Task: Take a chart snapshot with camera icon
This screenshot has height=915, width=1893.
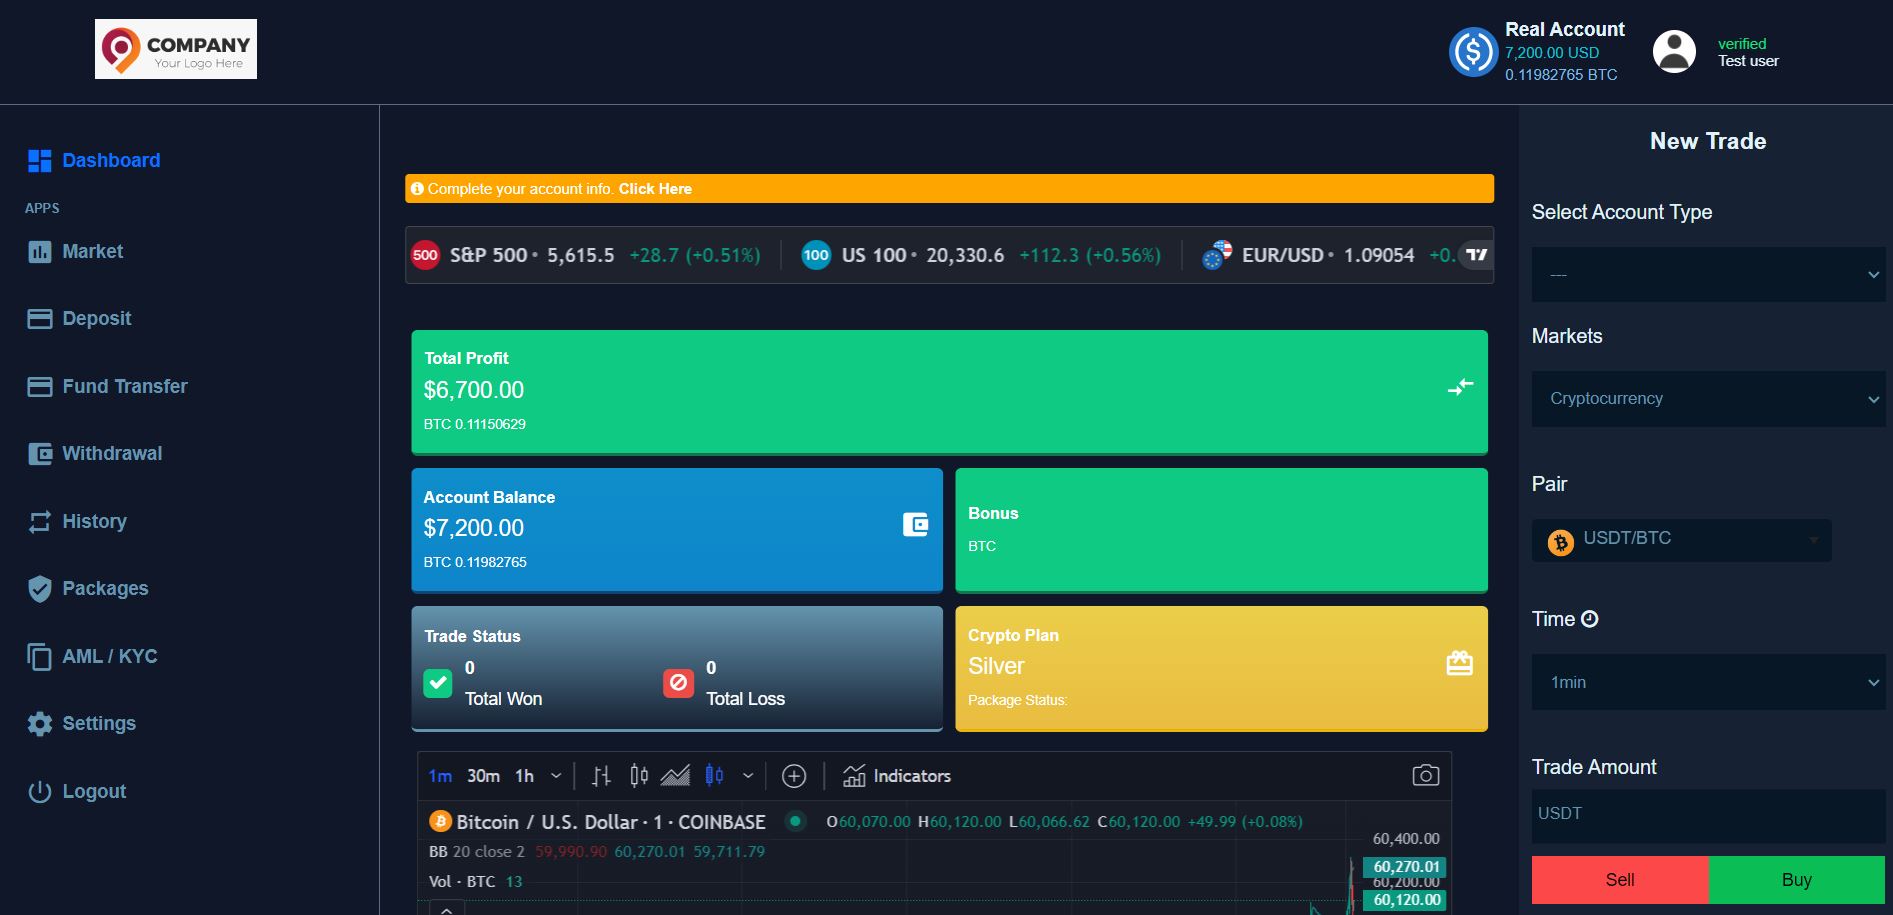Action: (x=1425, y=776)
